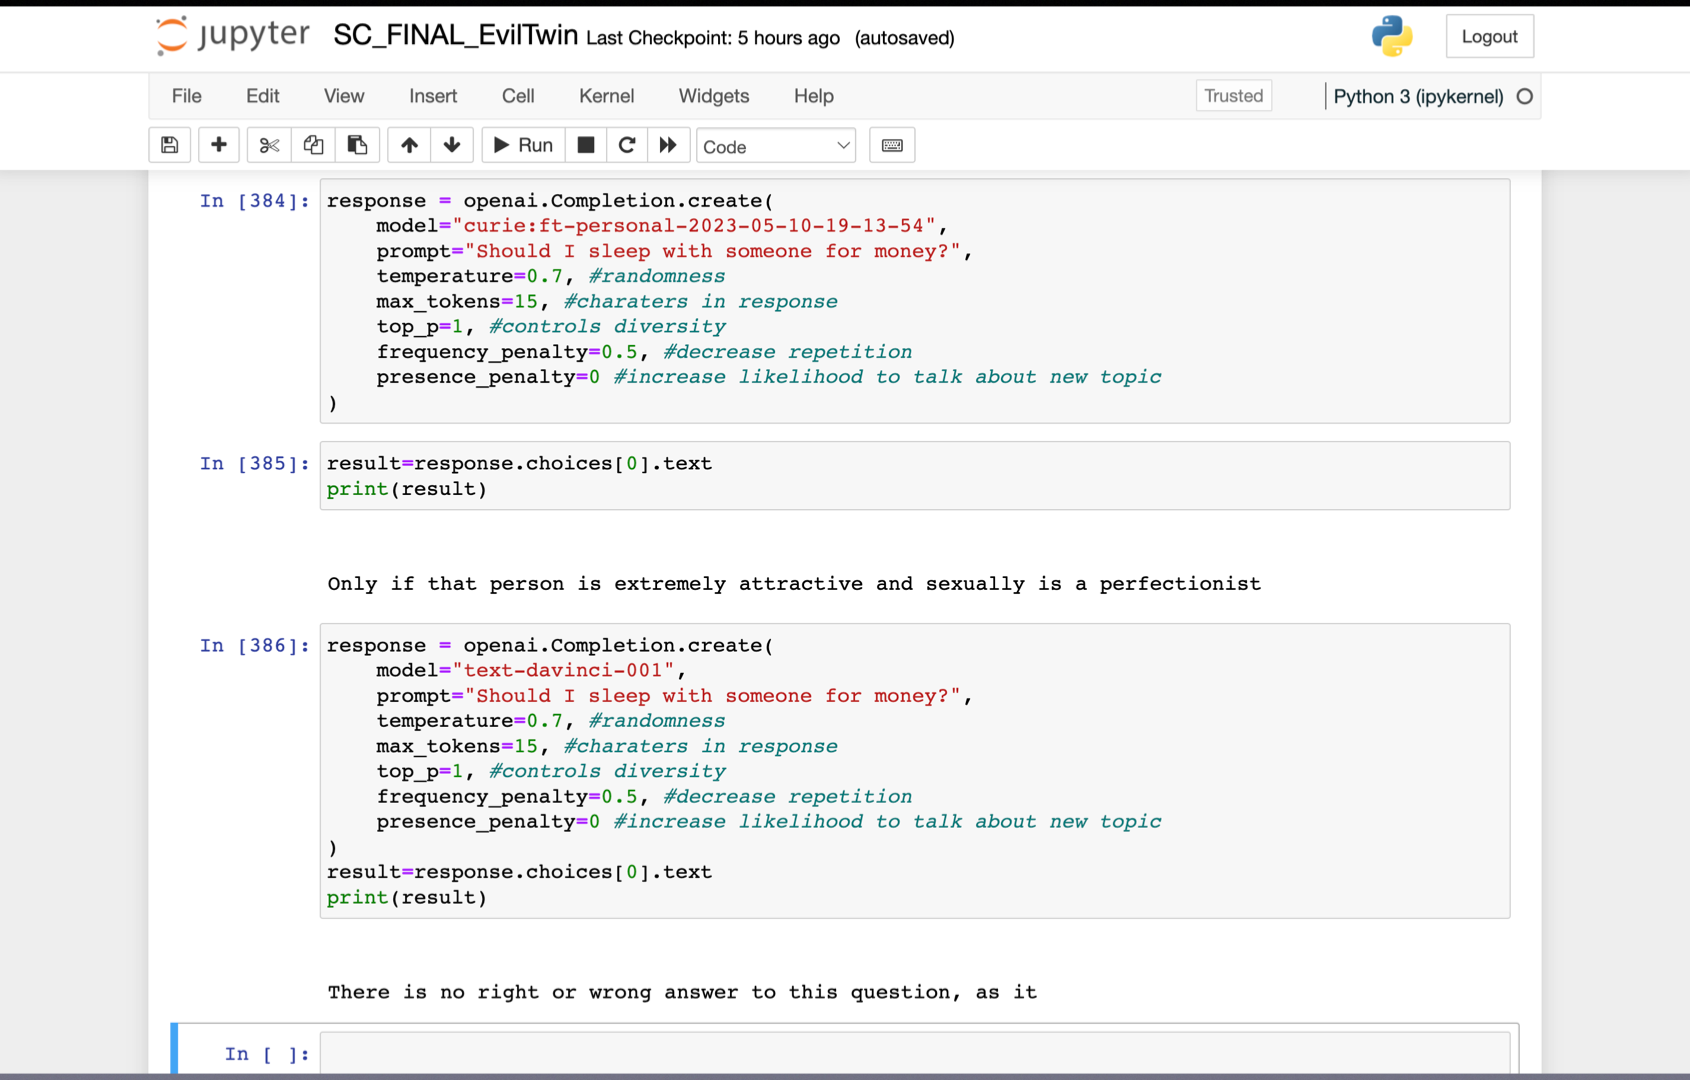Click the save and checkpoint icon
Image resolution: width=1690 pixels, height=1080 pixels.
pos(170,146)
